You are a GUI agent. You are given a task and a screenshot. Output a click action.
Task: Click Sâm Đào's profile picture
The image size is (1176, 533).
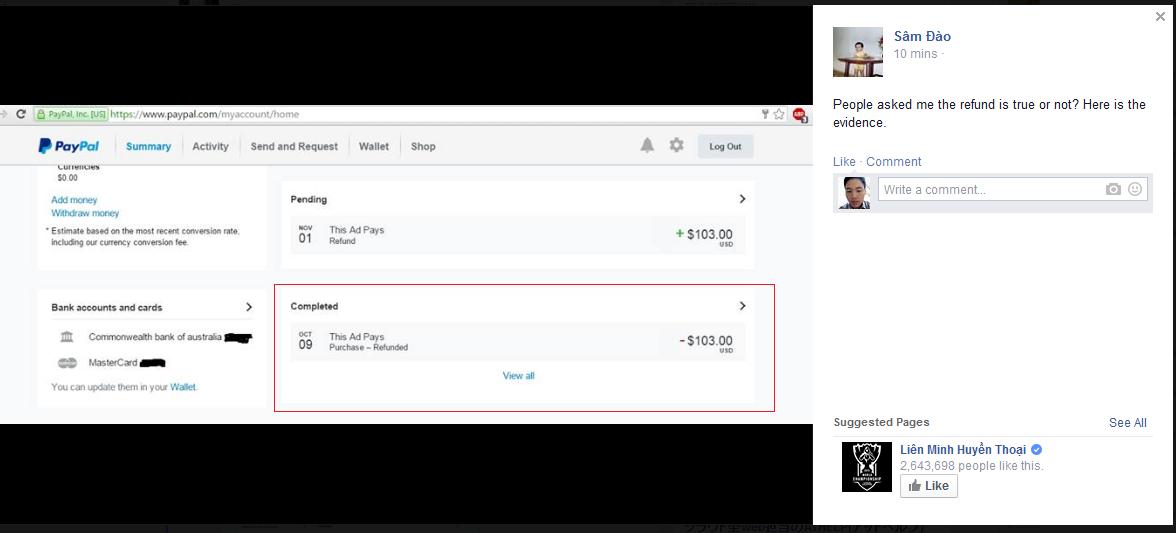[x=857, y=52]
